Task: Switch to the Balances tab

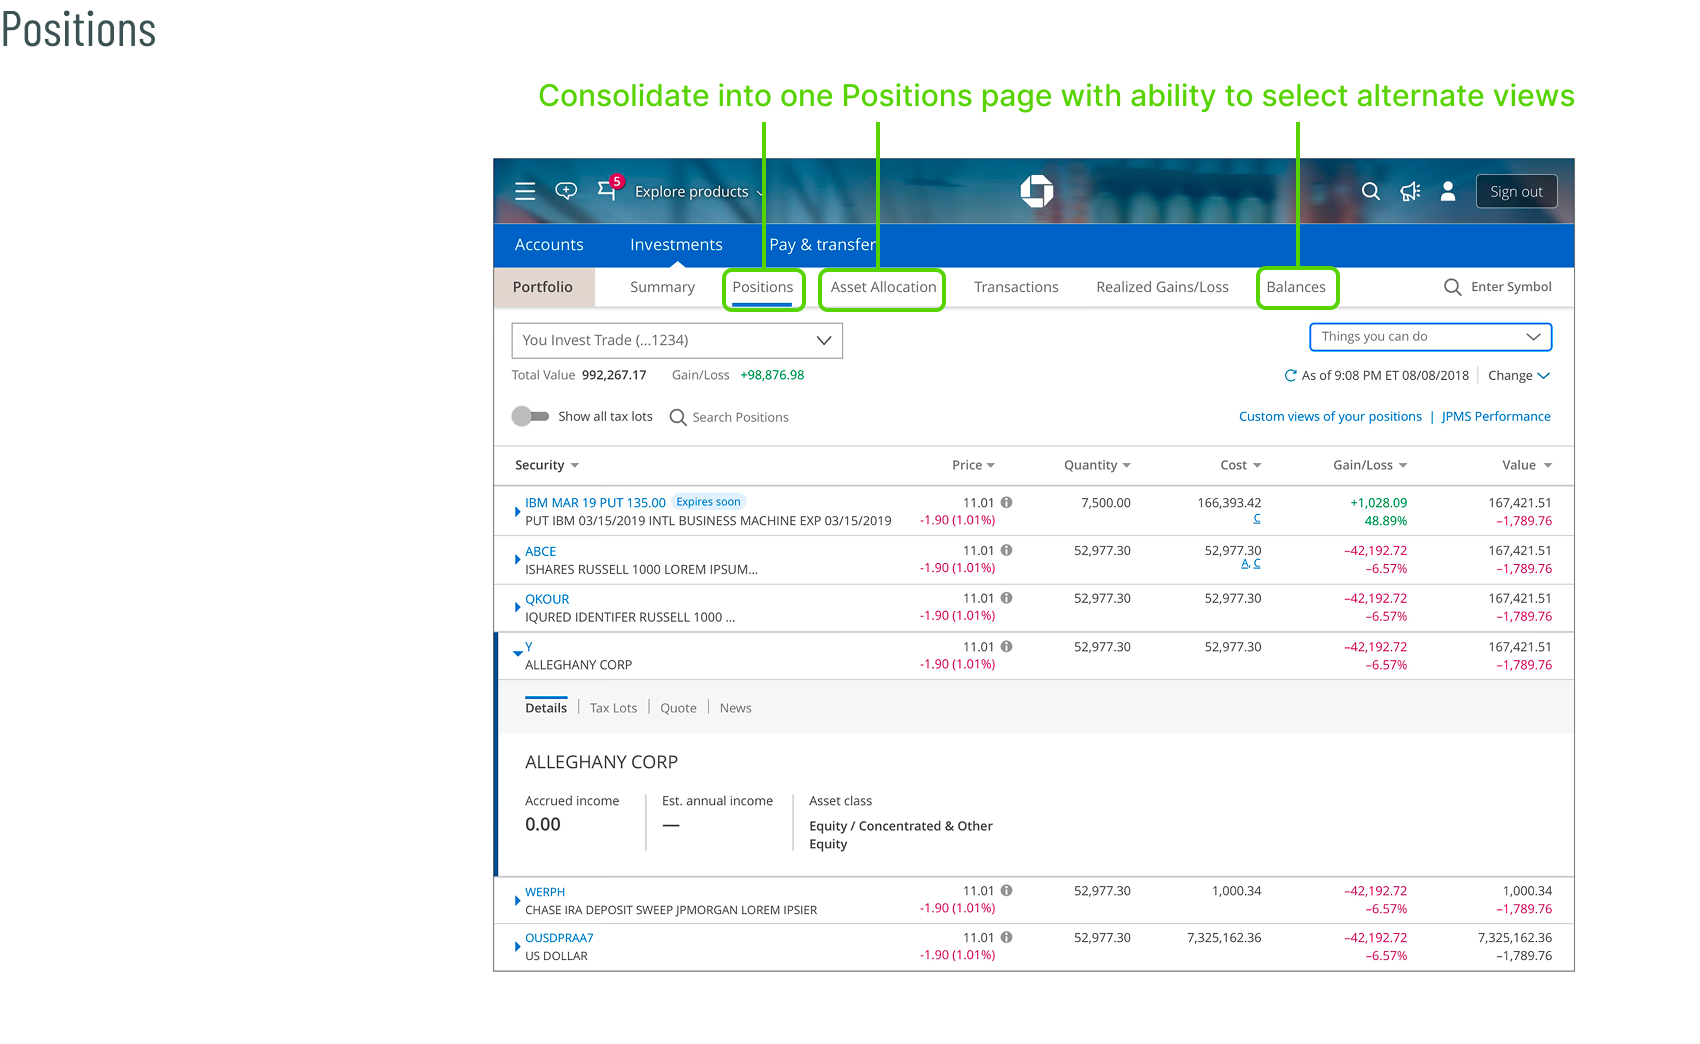Action: click(1296, 288)
